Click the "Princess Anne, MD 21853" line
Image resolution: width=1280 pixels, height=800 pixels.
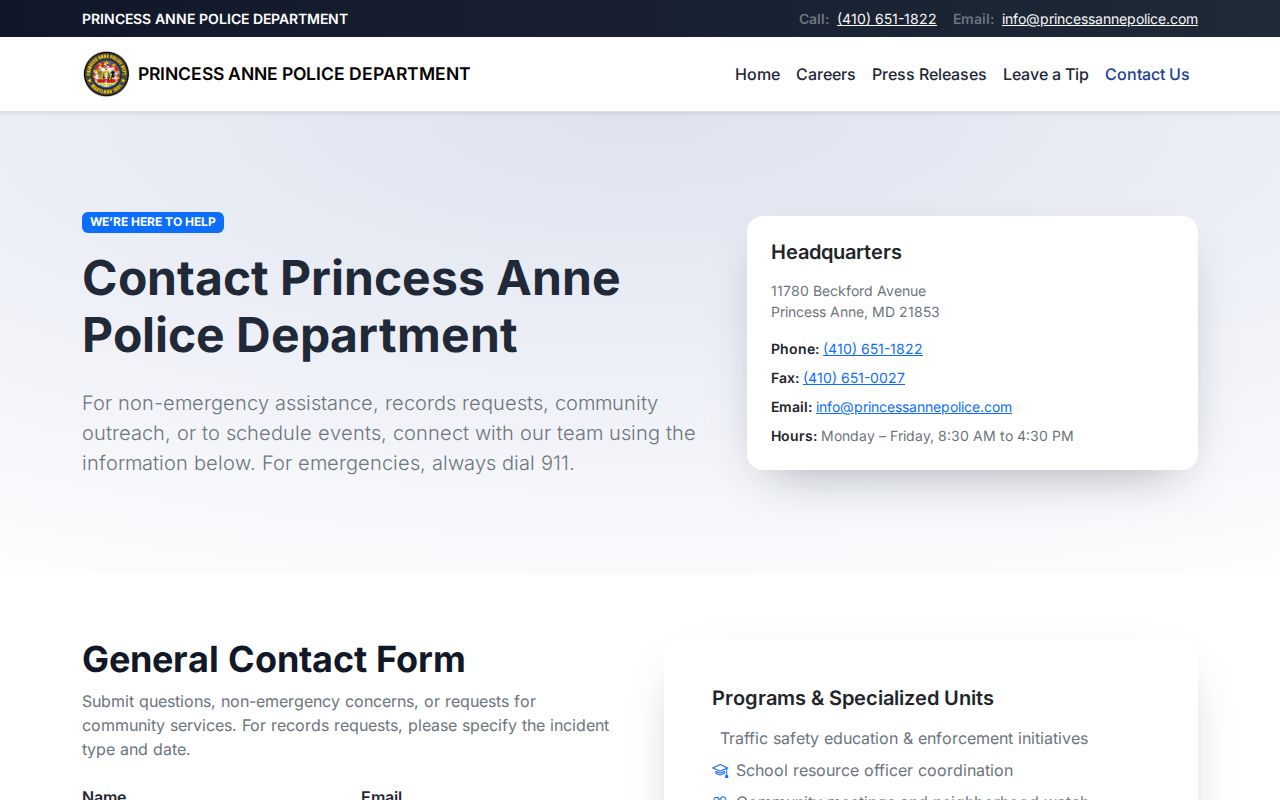coord(855,312)
